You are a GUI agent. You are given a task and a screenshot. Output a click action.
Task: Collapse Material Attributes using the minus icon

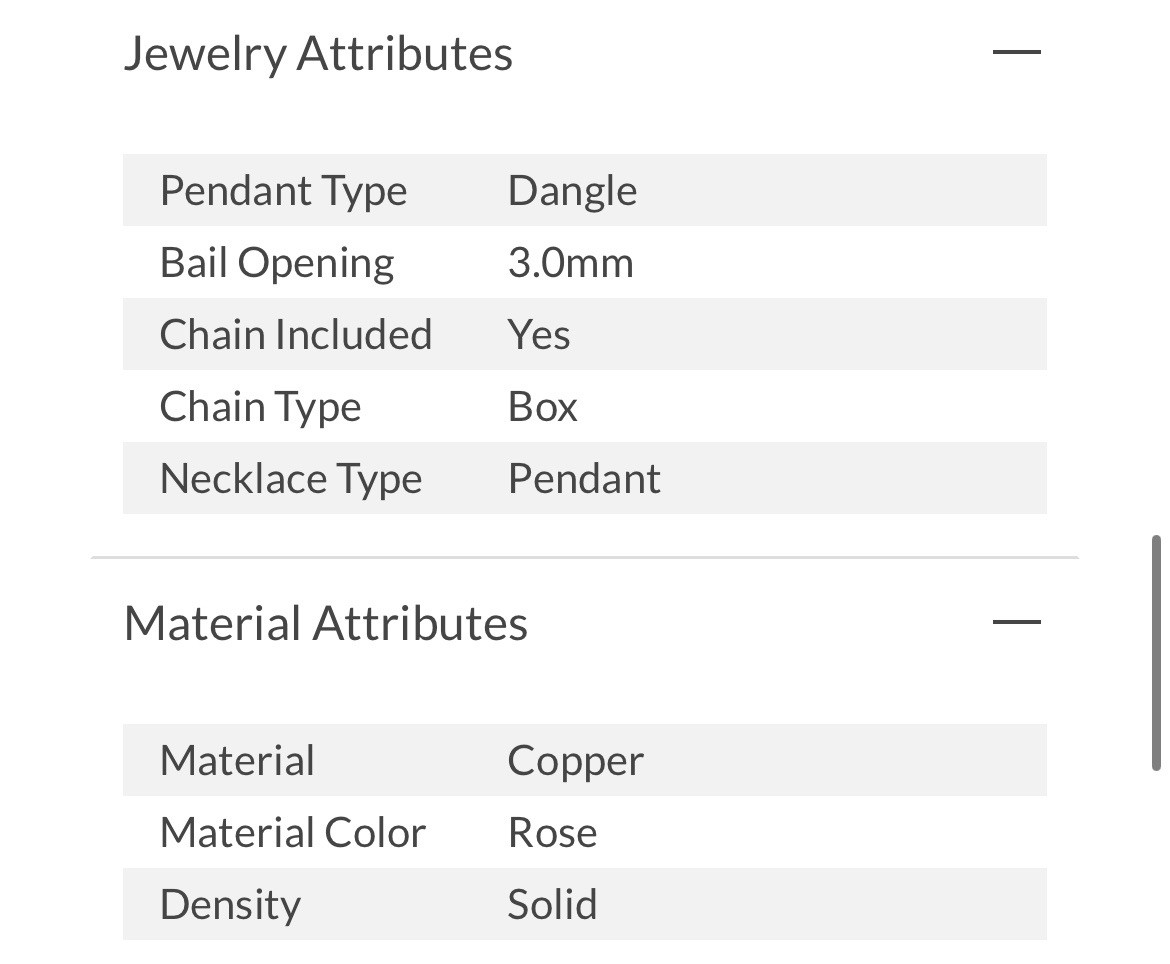[x=1016, y=622]
